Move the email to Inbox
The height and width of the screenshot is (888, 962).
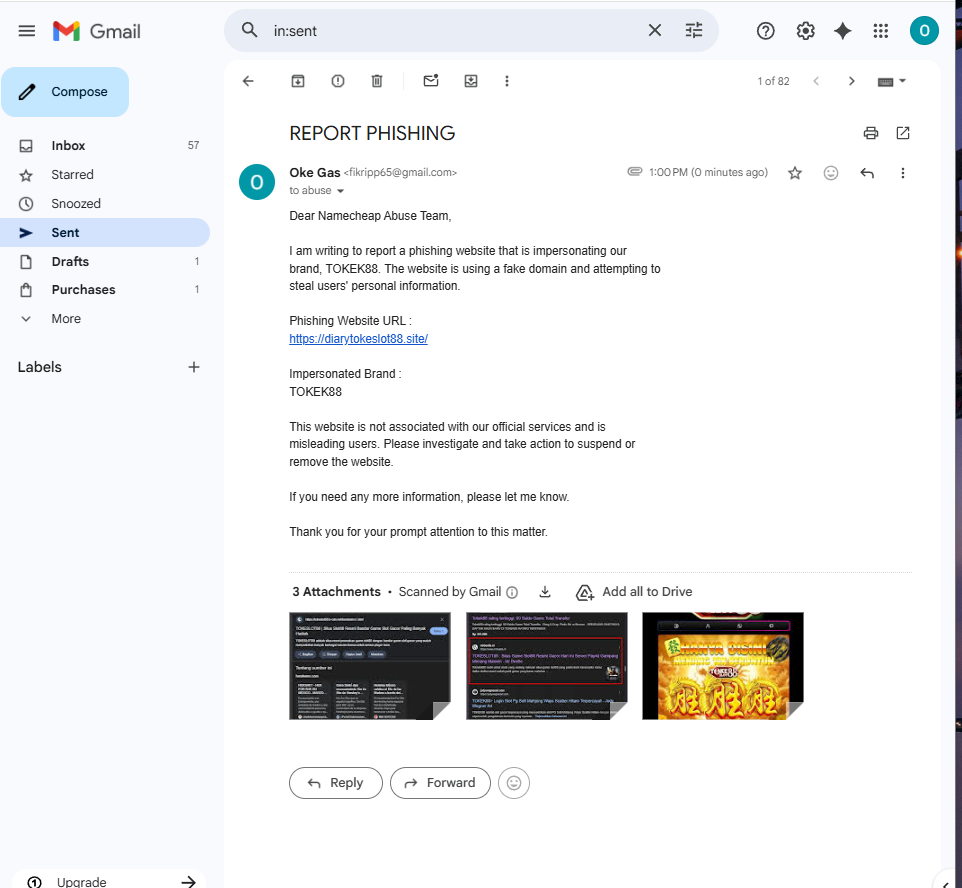[x=471, y=81]
